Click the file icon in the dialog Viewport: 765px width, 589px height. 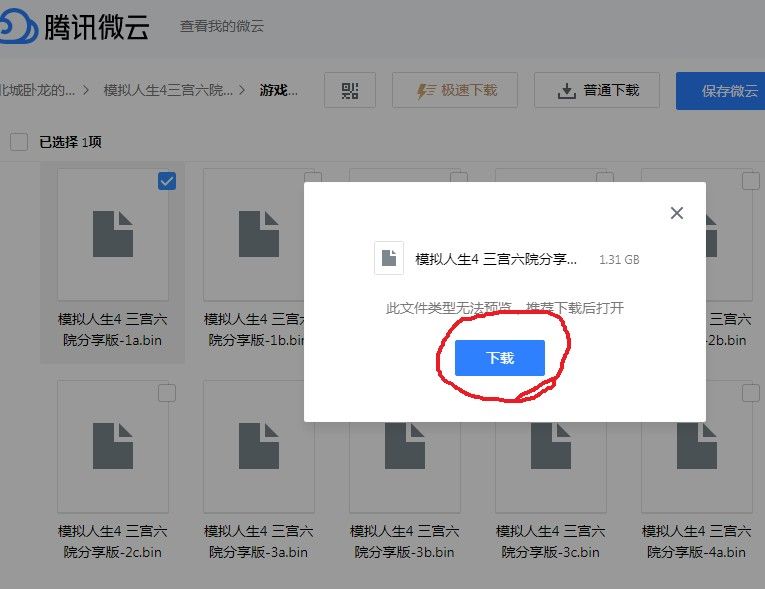pos(389,258)
